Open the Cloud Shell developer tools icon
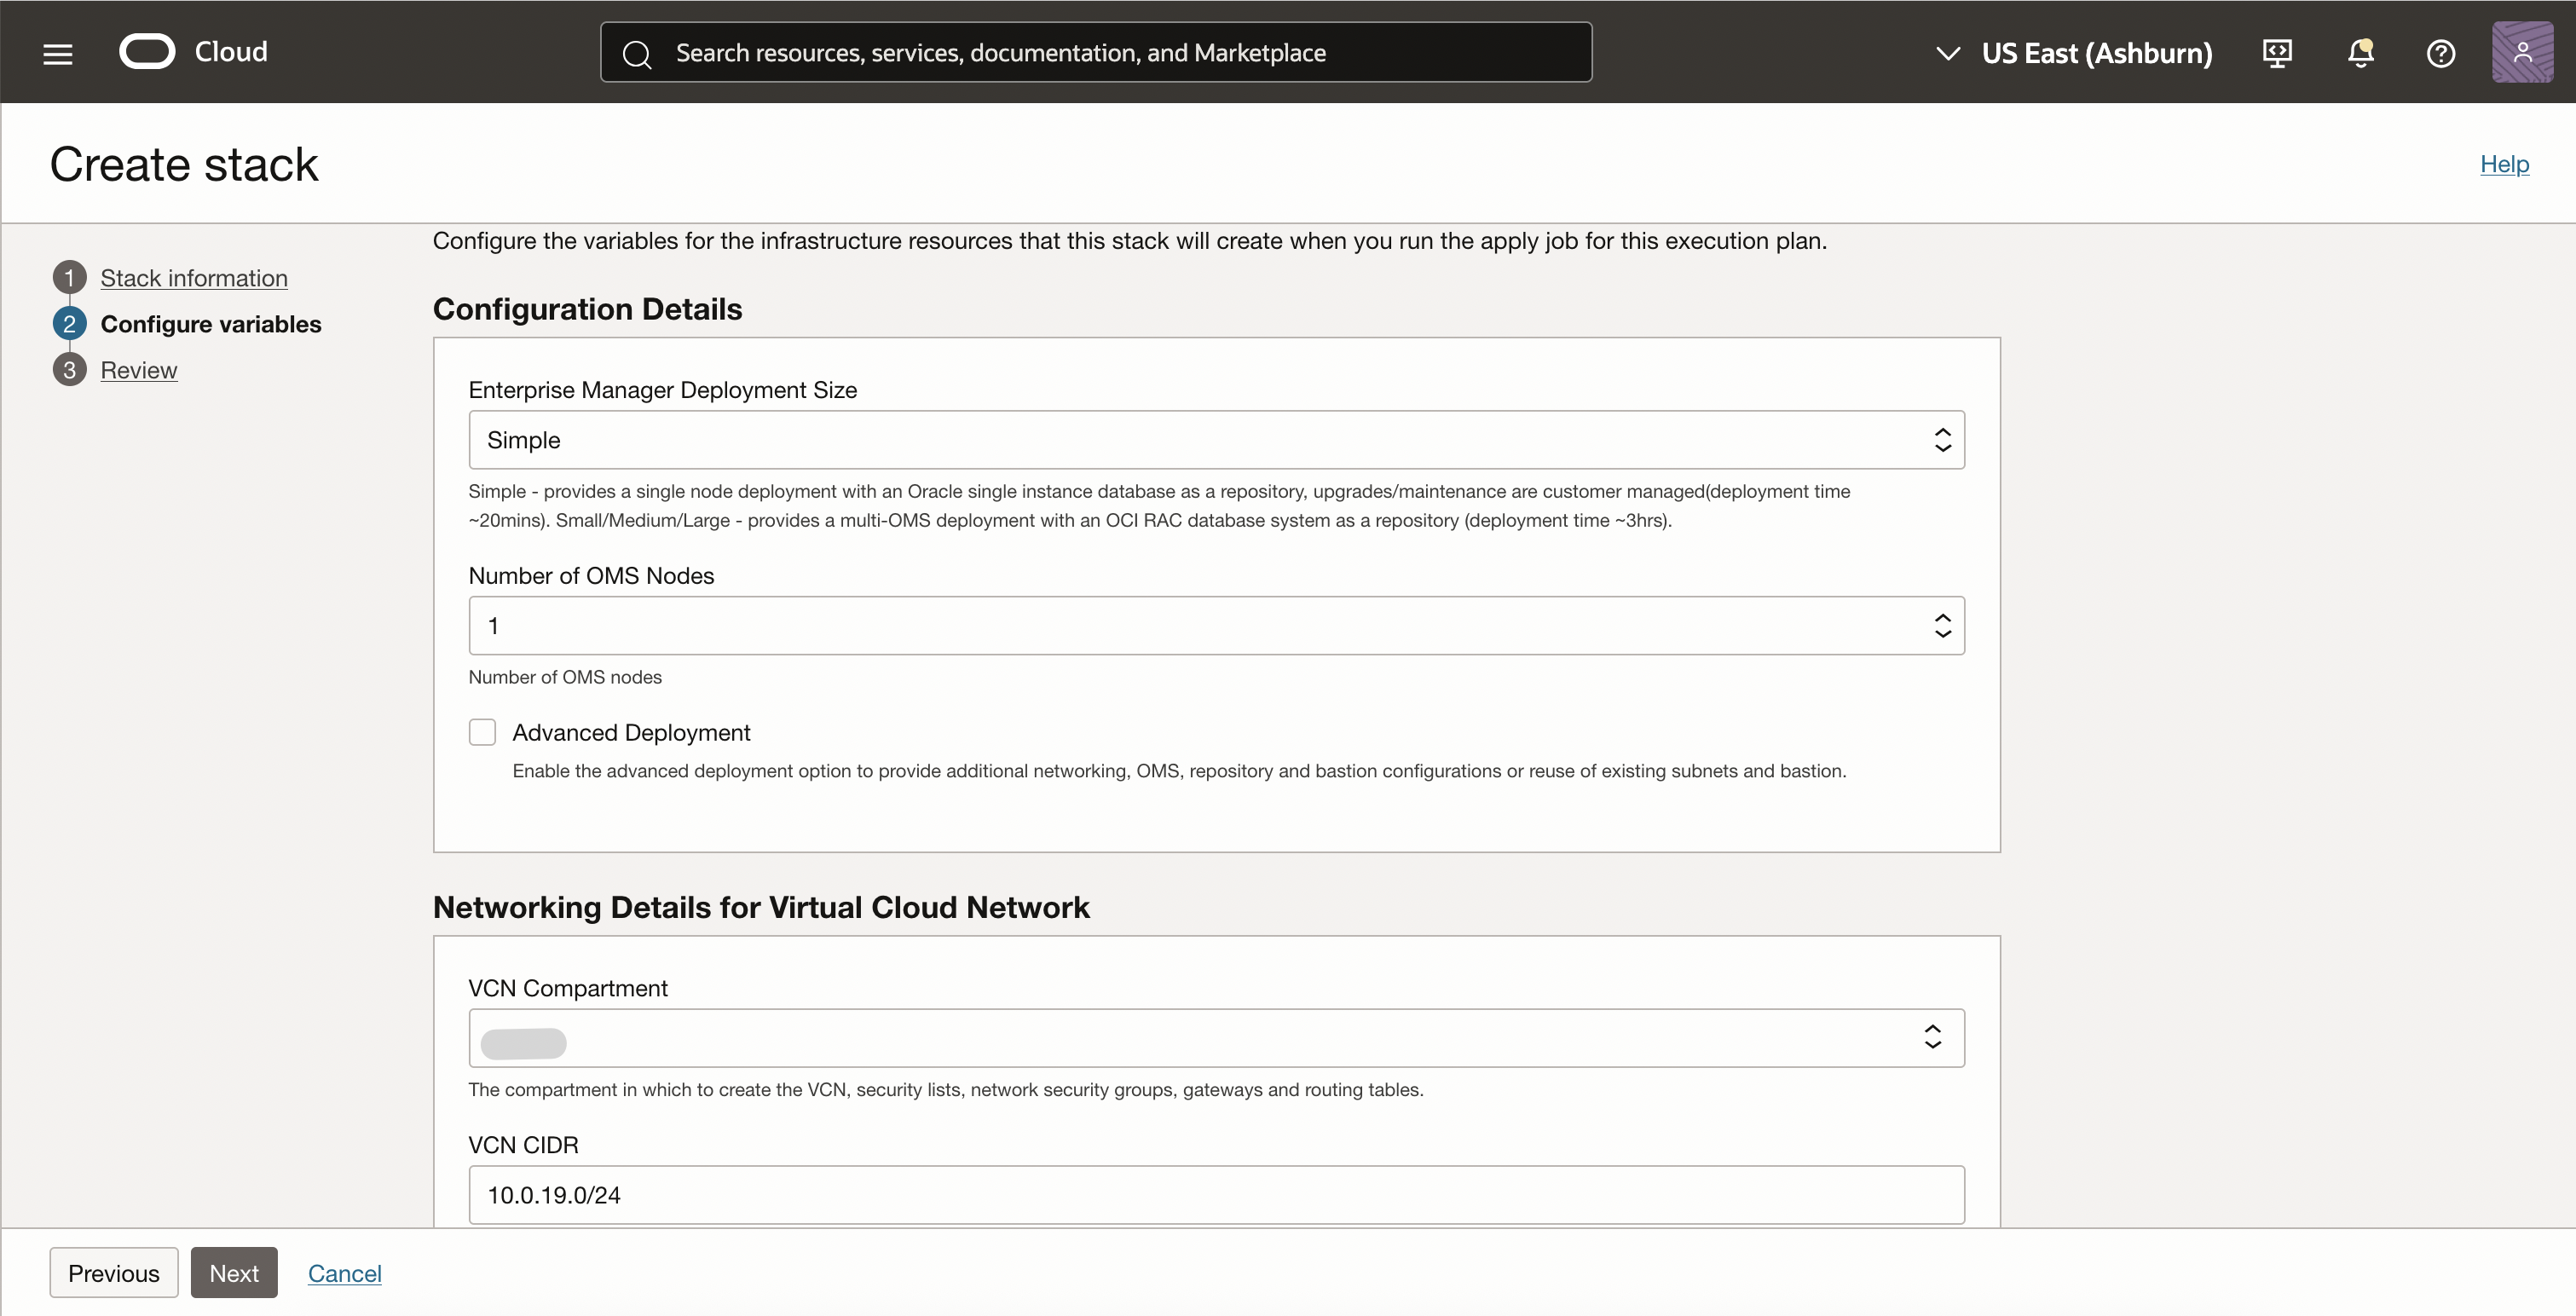The width and height of the screenshot is (2576, 1316). click(2277, 53)
